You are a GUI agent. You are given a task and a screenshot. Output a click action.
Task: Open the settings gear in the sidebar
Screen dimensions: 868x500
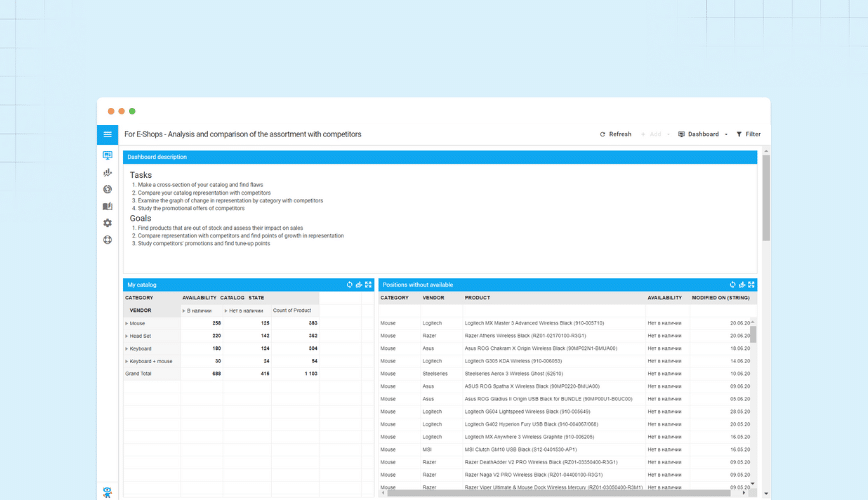(108, 223)
